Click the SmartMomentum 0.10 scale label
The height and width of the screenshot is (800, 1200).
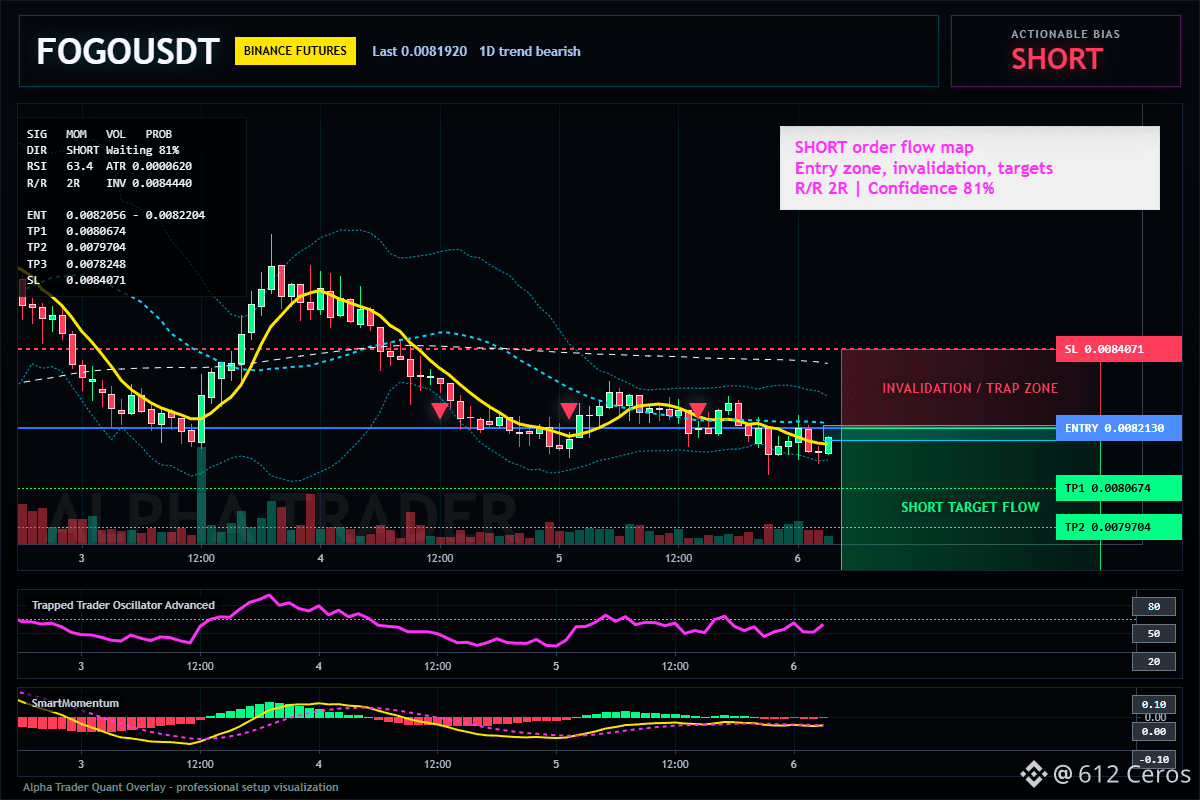coord(1153,704)
